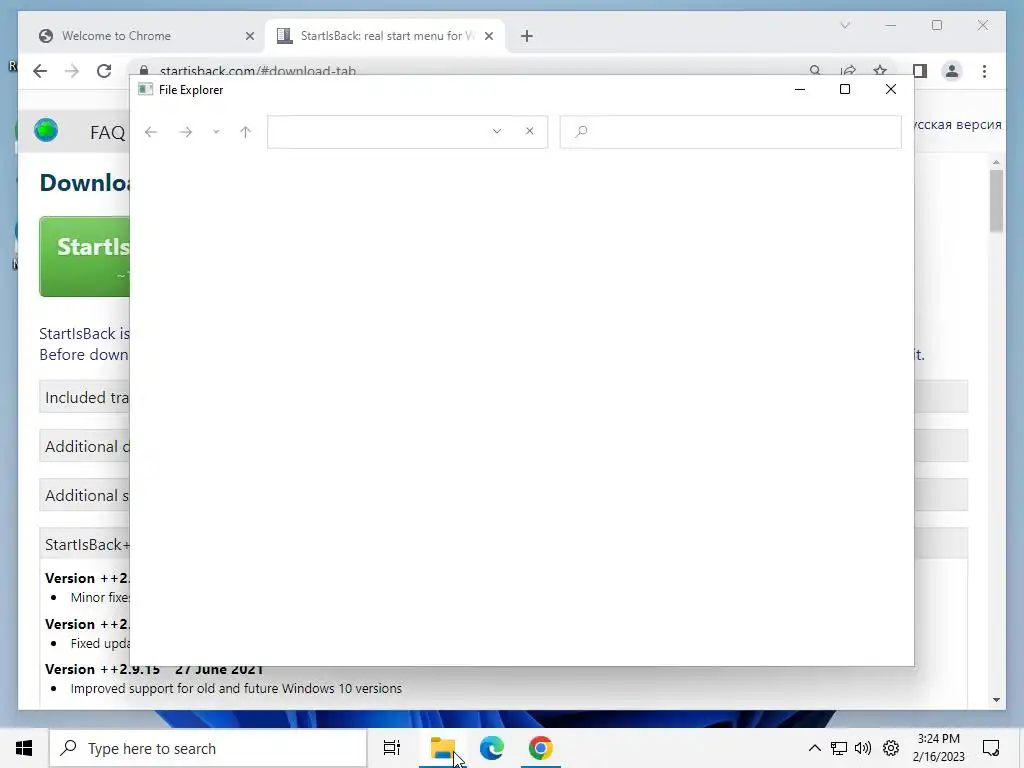Show hidden system tray icons

pyautogui.click(x=814, y=748)
